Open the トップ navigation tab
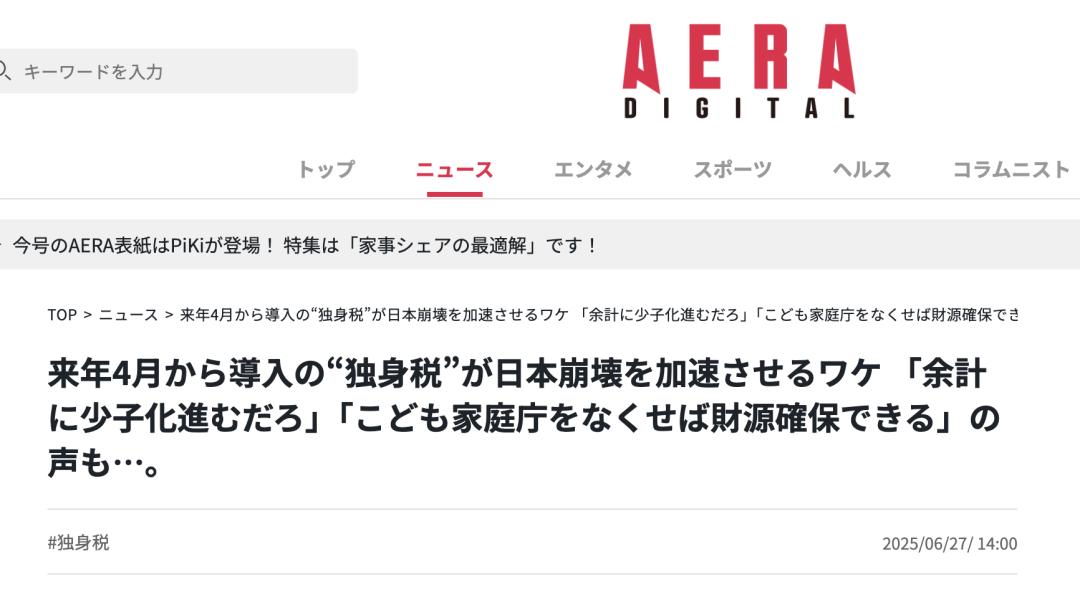The height and width of the screenshot is (597, 1080). click(x=326, y=169)
